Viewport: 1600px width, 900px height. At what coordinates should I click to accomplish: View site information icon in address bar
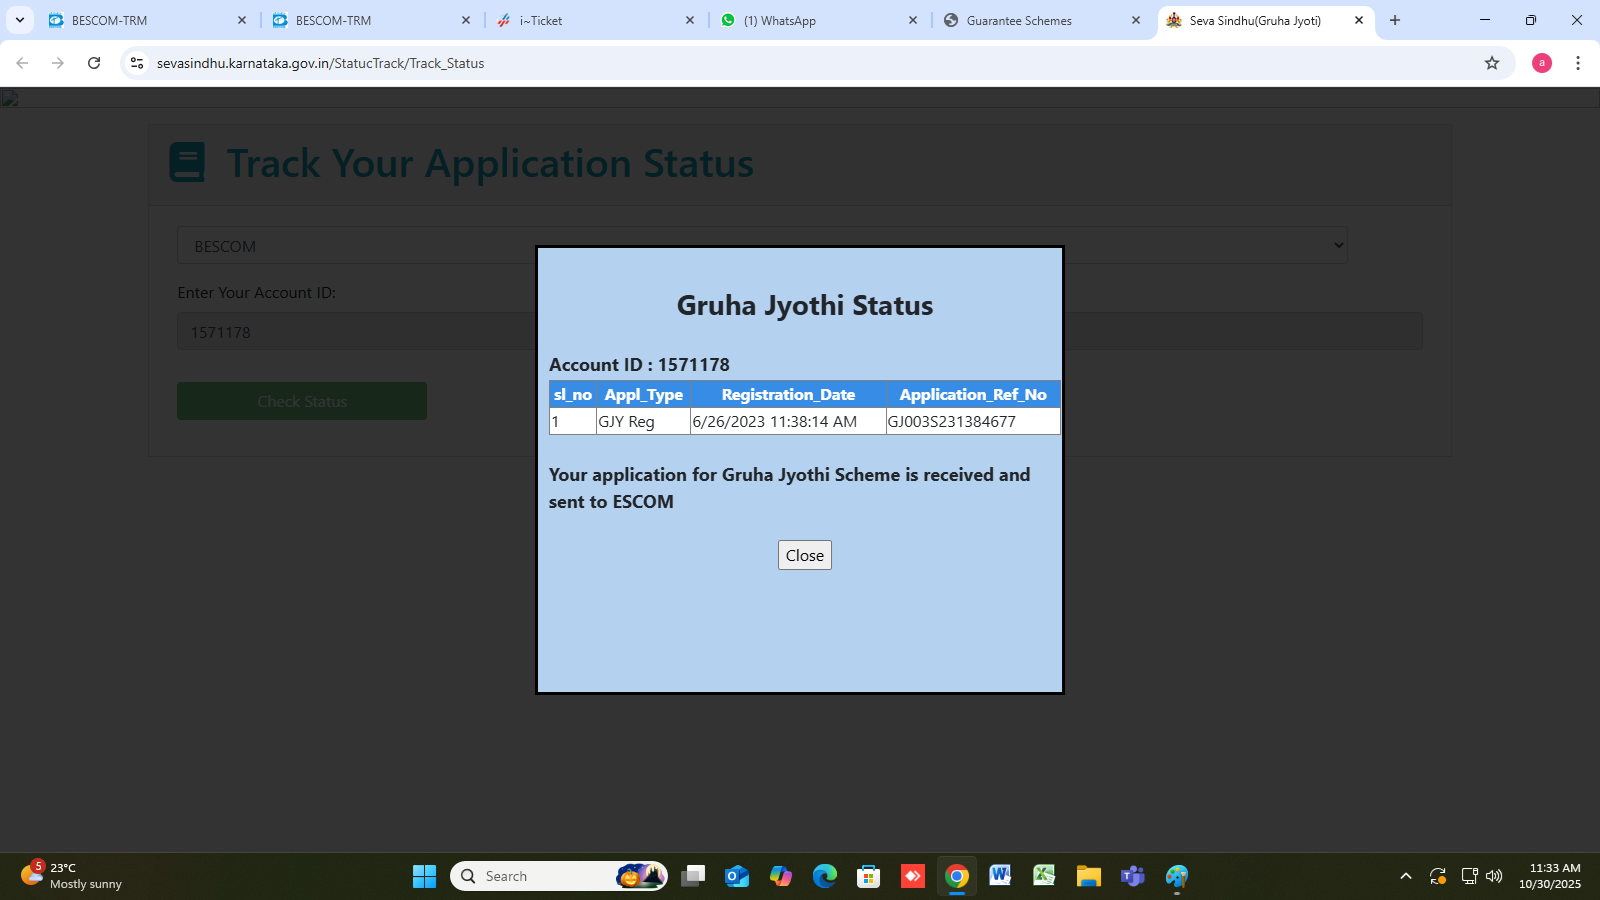[x=137, y=63]
